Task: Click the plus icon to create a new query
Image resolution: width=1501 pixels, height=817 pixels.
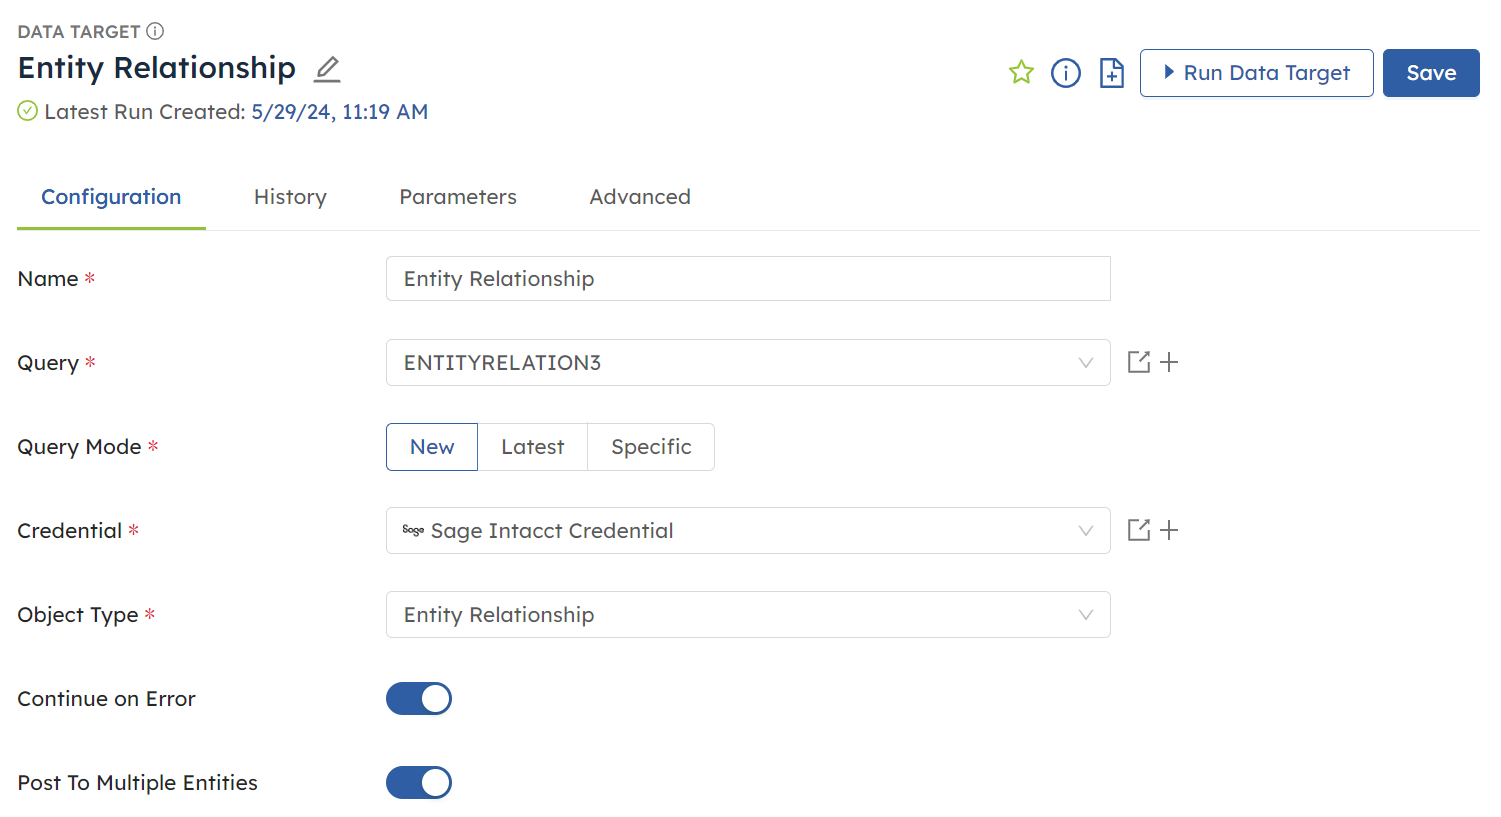Action: (1169, 362)
